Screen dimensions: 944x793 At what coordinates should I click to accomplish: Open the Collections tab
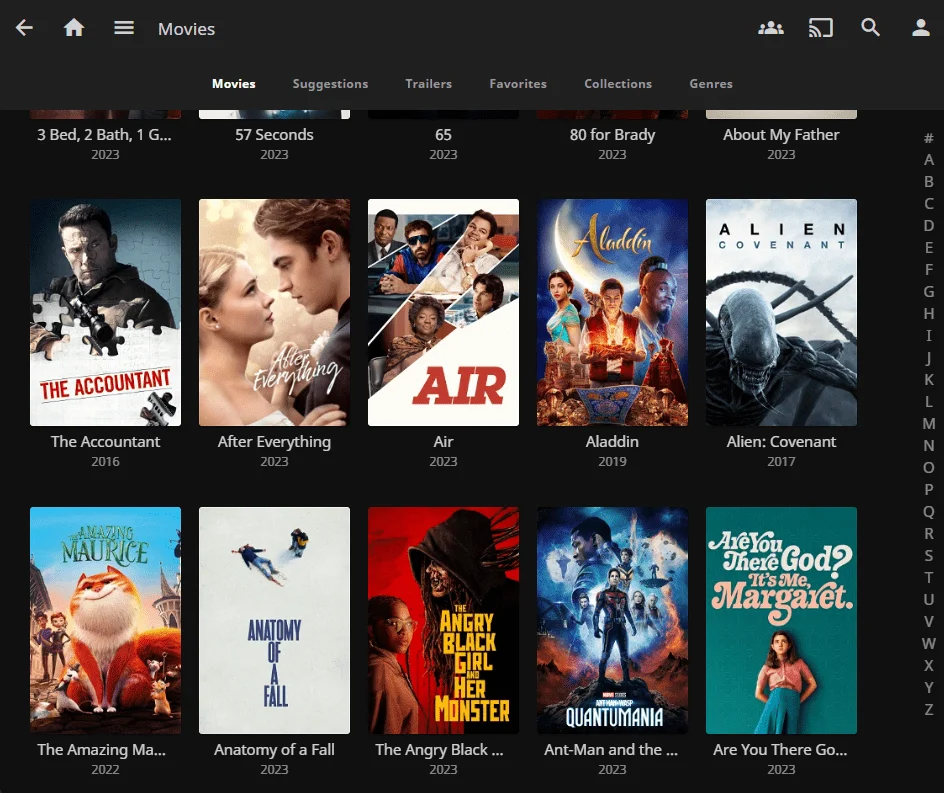618,84
